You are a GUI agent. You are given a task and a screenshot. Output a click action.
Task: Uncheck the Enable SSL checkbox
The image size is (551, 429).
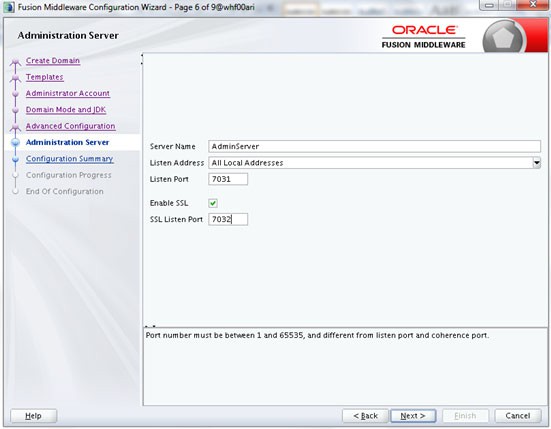[x=213, y=203]
